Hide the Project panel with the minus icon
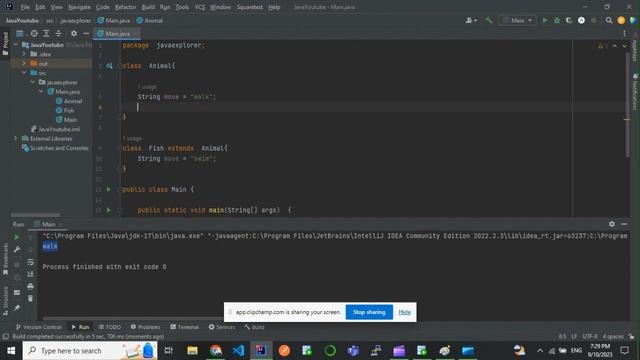Viewport: 640px width, 360px height. pyautogui.click(x=86, y=33)
